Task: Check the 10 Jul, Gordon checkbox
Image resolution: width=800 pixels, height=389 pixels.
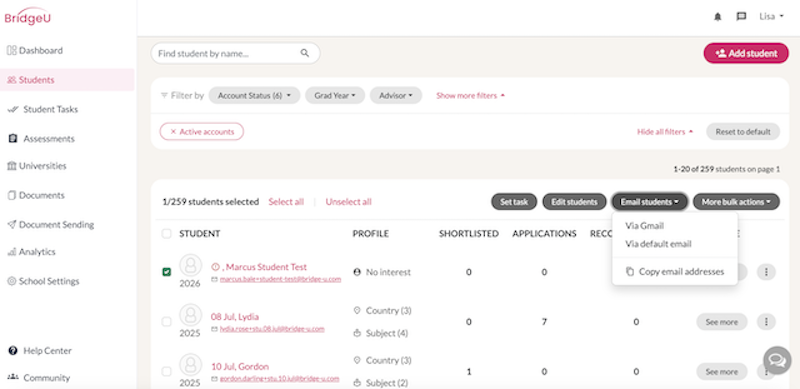Action: (166, 372)
